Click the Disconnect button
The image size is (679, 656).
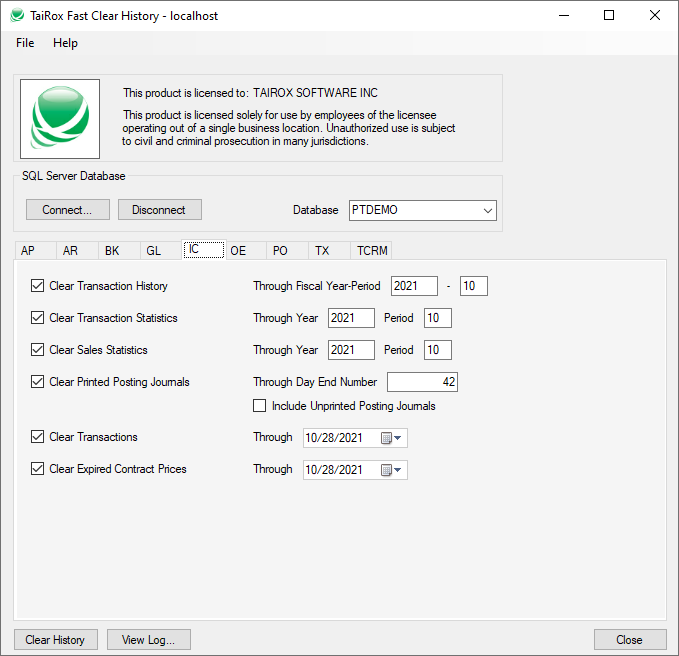click(x=159, y=210)
